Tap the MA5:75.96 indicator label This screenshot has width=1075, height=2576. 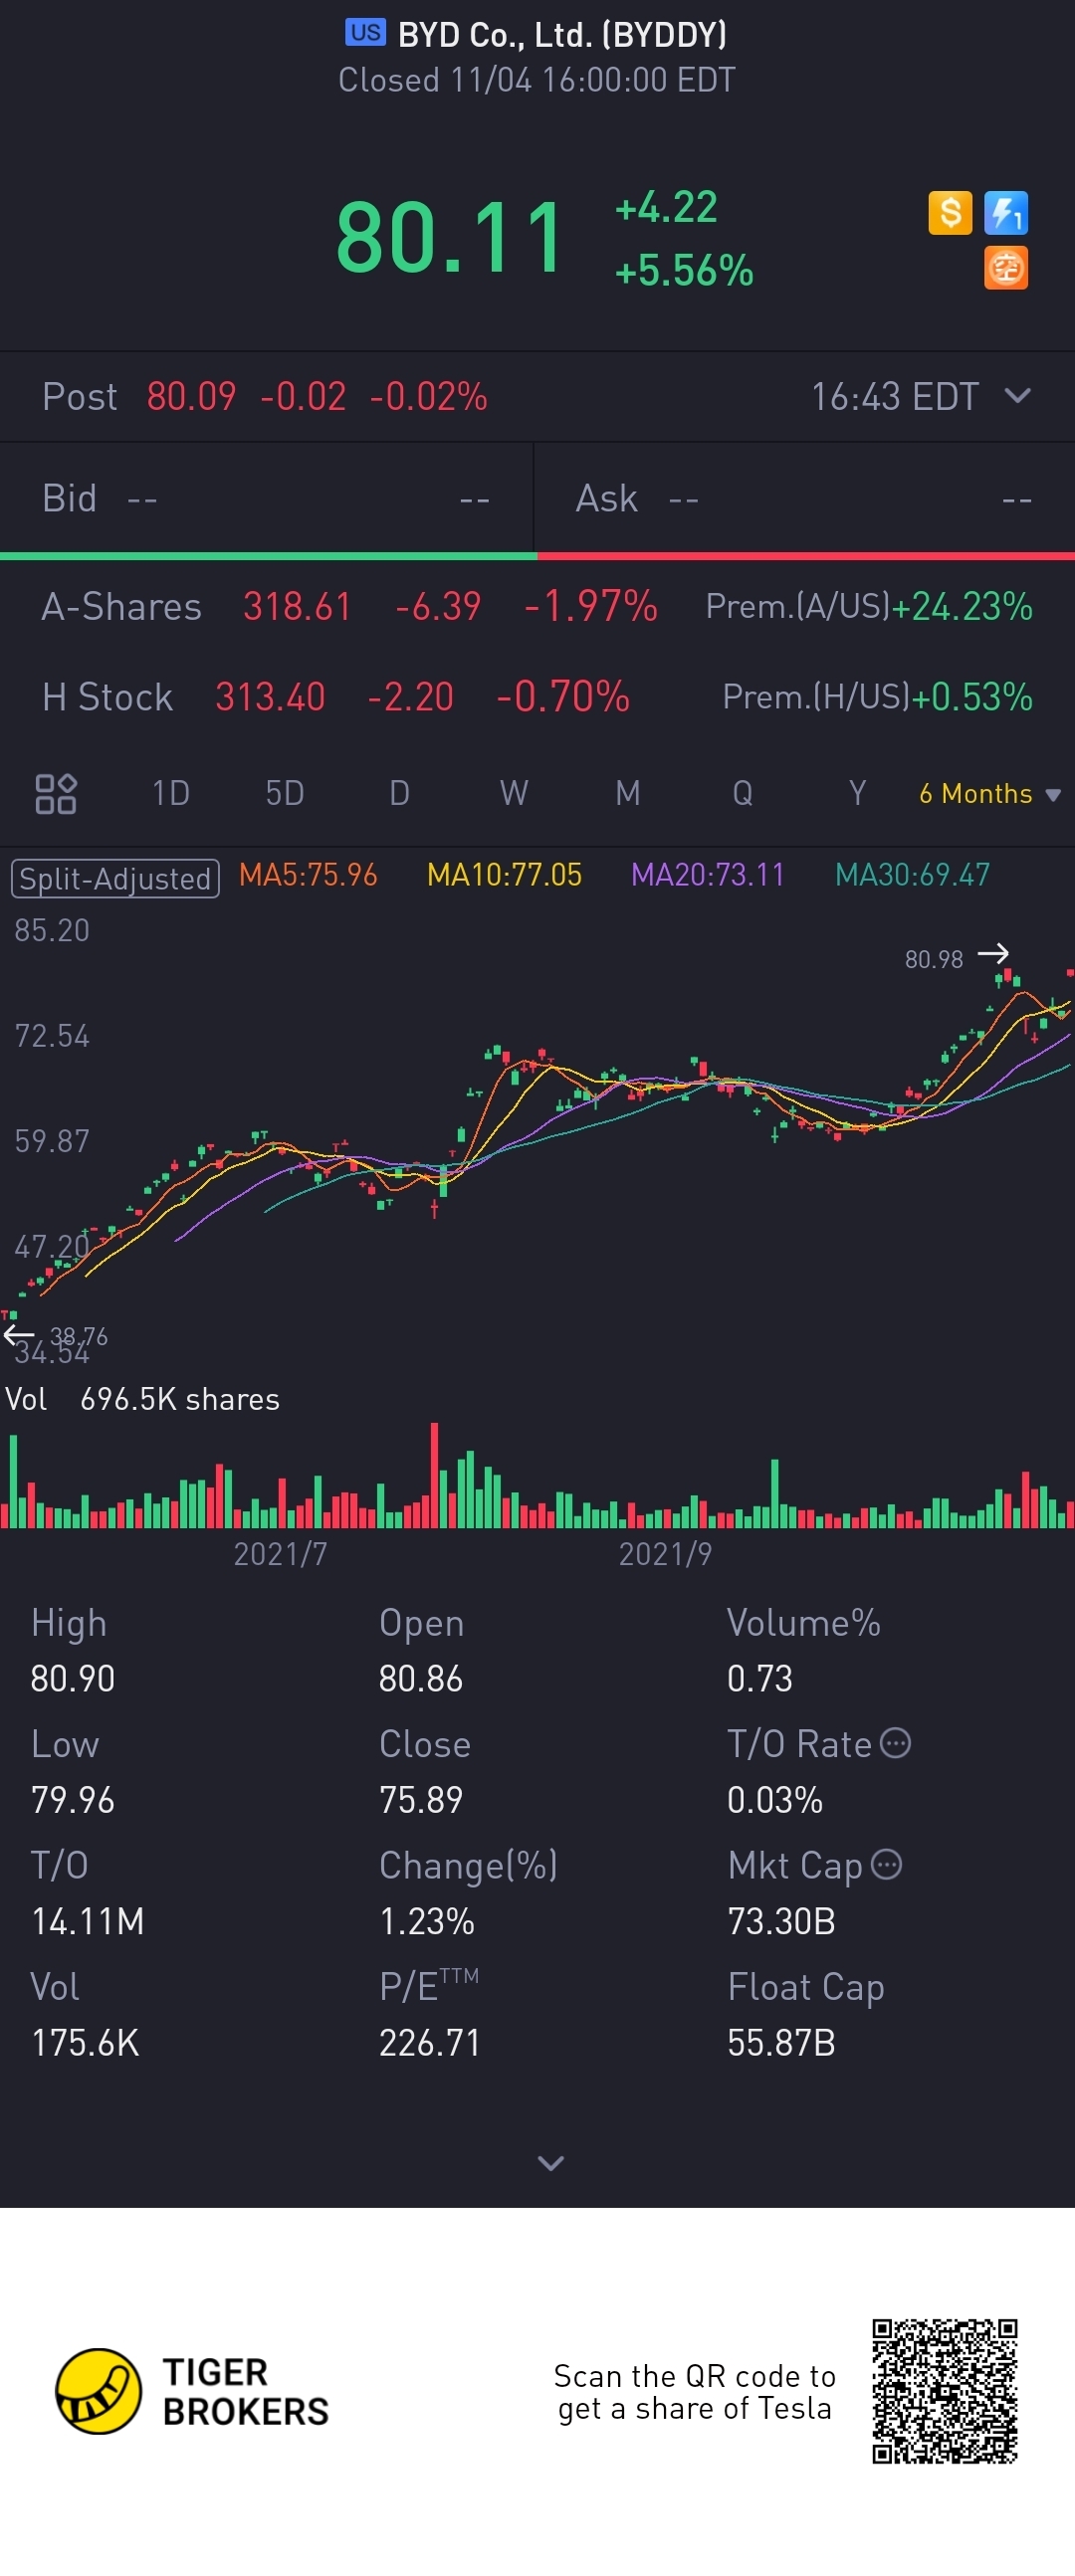click(x=308, y=875)
